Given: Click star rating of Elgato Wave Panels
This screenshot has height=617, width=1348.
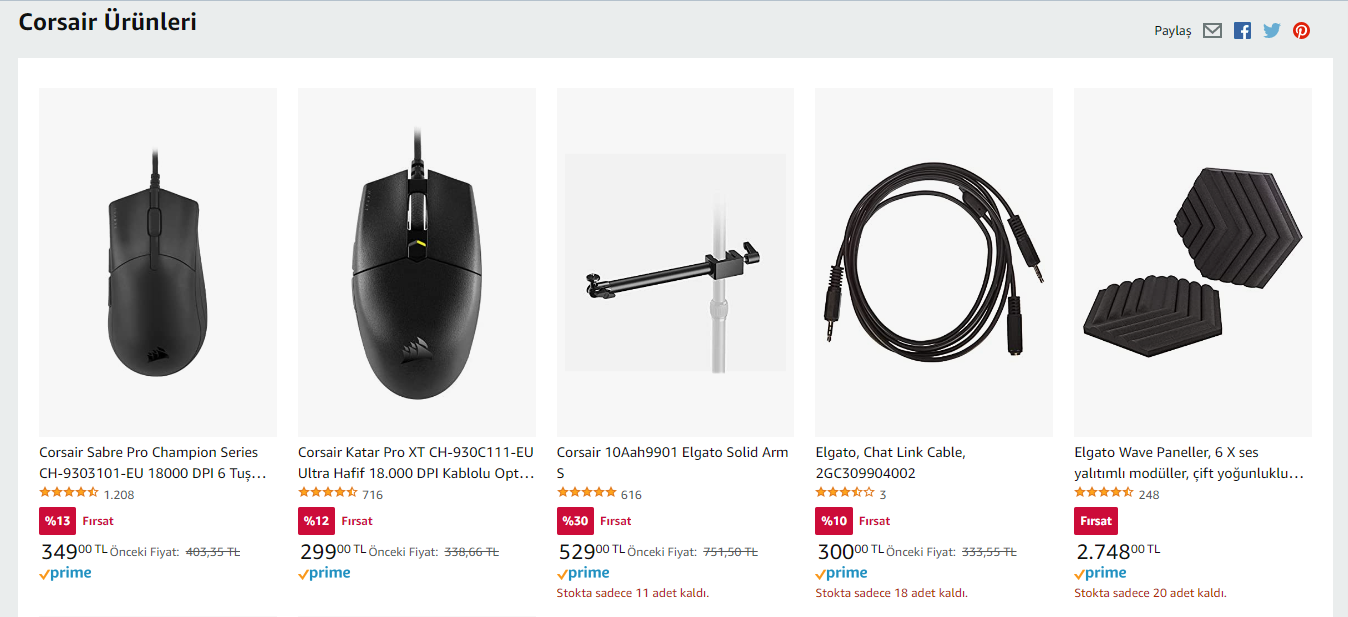Looking at the screenshot, I should 1104,493.
